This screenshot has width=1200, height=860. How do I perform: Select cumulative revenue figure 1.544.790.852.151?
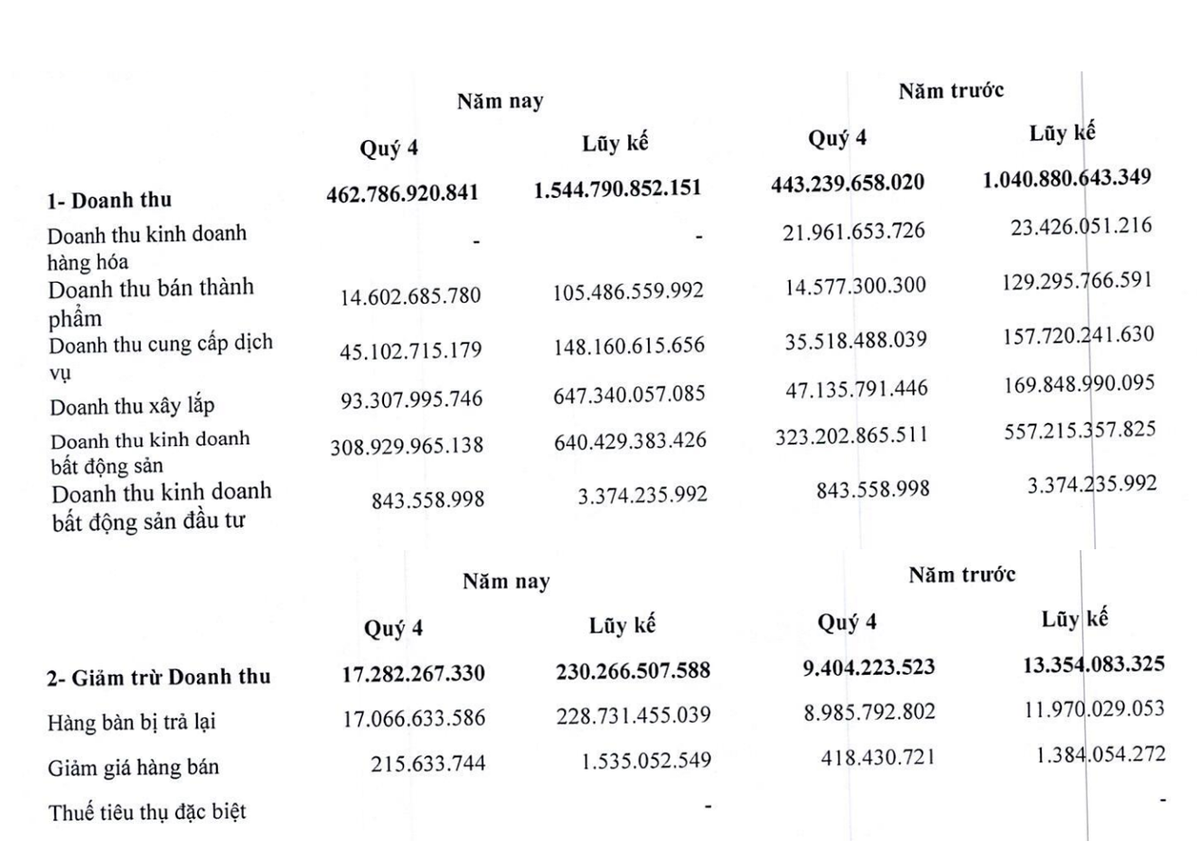[616, 188]
